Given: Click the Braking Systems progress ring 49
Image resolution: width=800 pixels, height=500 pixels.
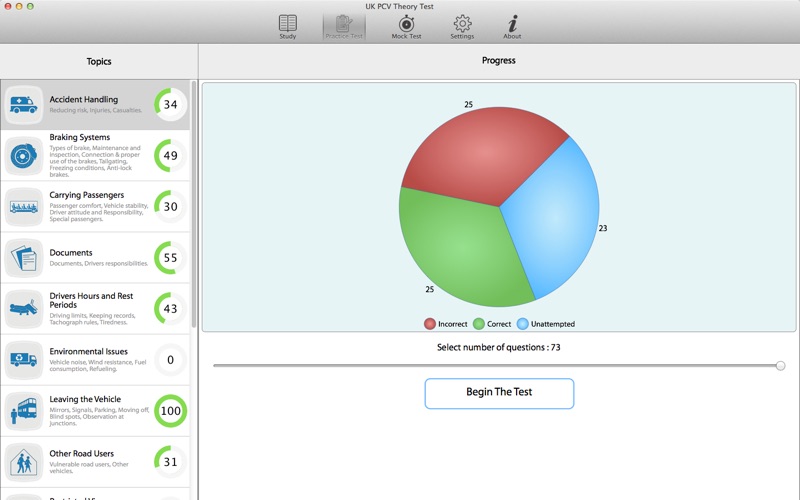Looking at the screenshot, I should (x=170, y=156).
